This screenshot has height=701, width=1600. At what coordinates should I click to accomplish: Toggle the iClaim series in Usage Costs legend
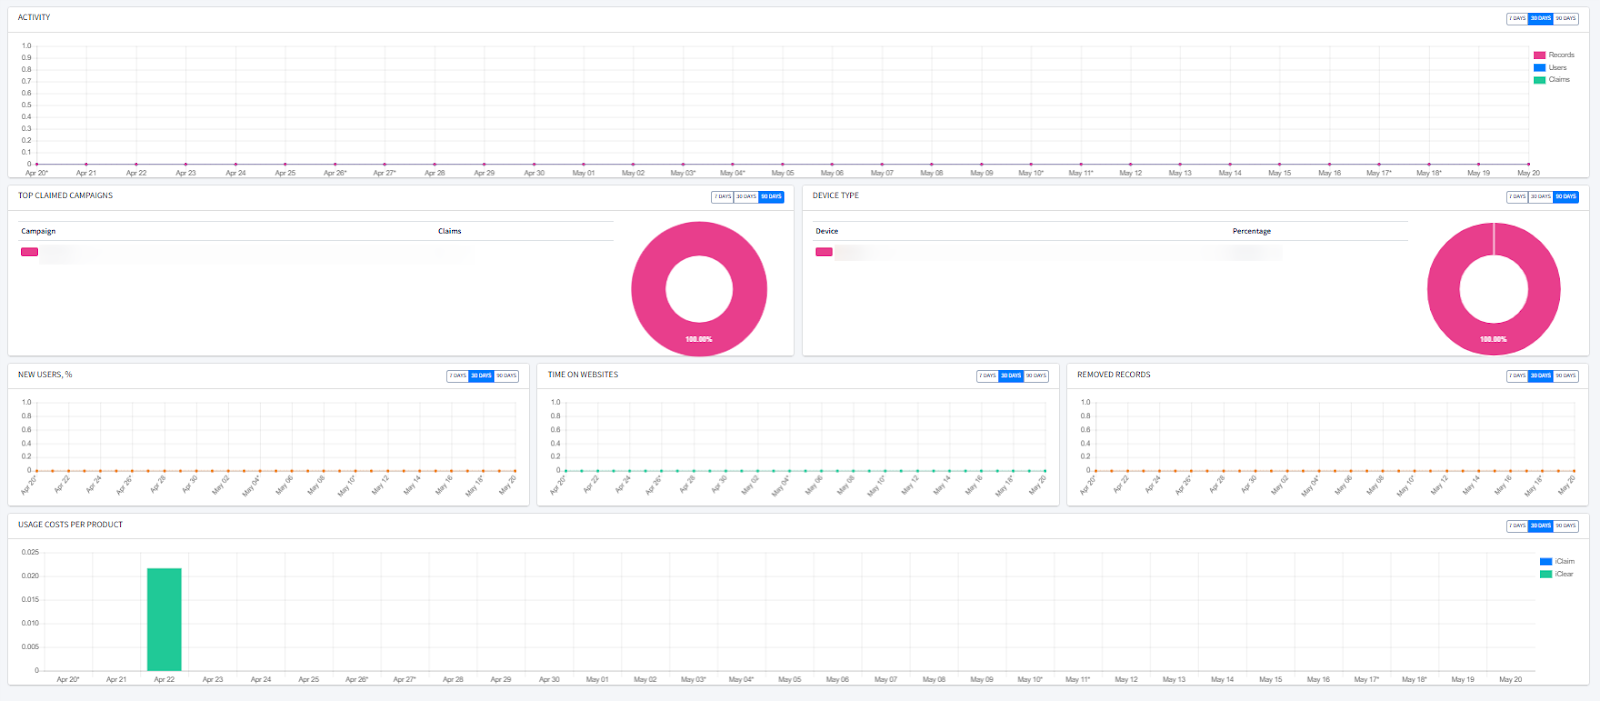pyautogui.click(x=1557, y=562)
